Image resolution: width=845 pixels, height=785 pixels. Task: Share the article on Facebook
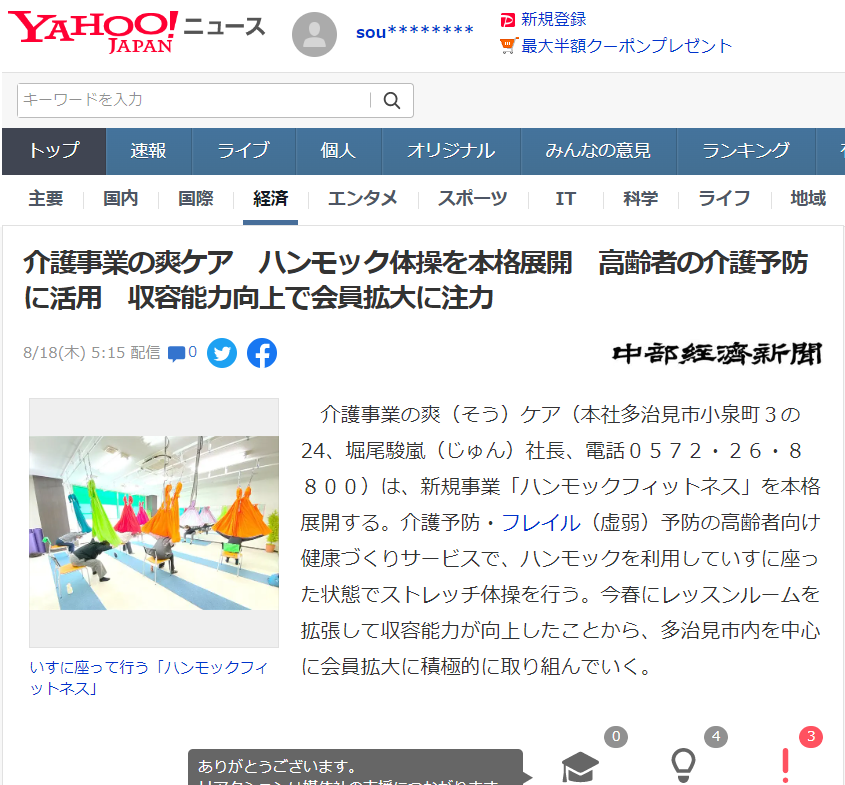pyautogui.click(x=262, y=353)
